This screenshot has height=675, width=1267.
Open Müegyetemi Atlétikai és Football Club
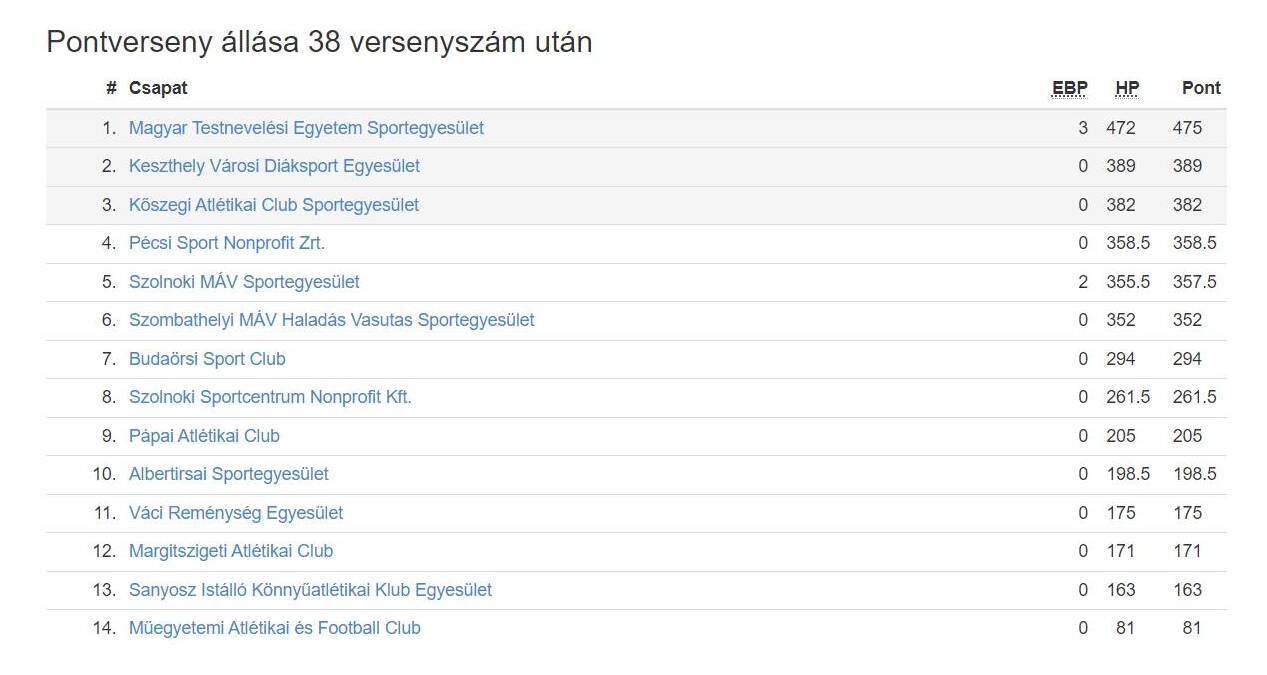click(x=275, y=628)
